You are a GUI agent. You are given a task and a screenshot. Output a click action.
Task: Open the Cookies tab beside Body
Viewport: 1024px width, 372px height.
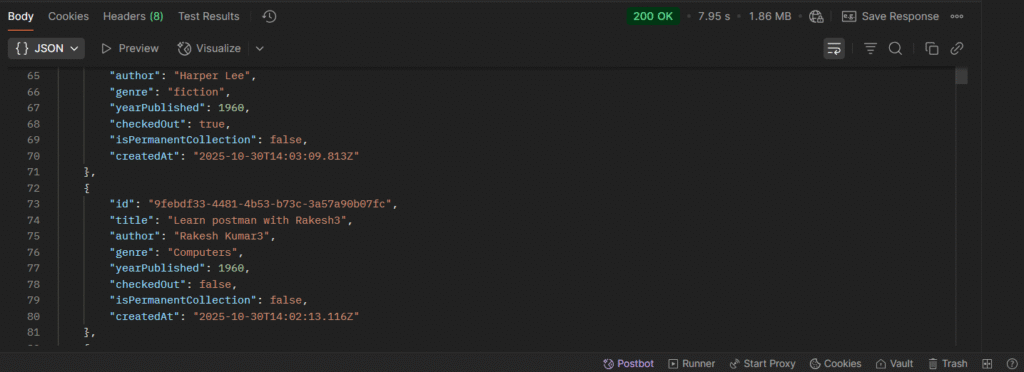click(x=69, y=16)
